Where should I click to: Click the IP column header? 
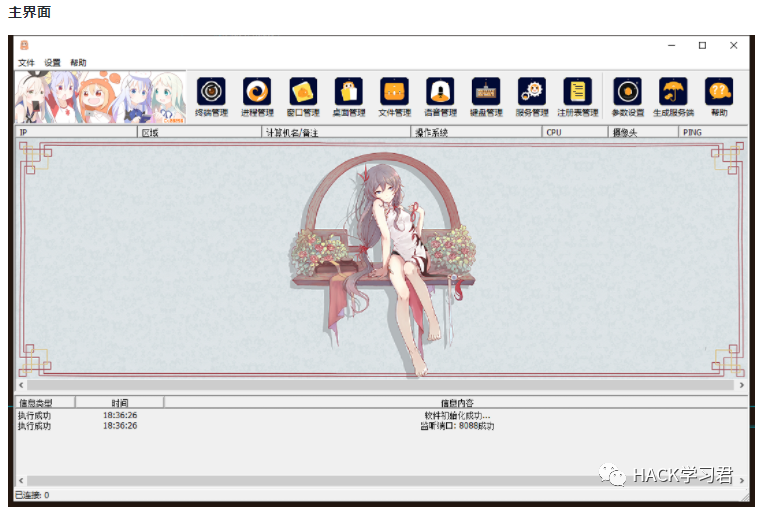click(76, 132)
